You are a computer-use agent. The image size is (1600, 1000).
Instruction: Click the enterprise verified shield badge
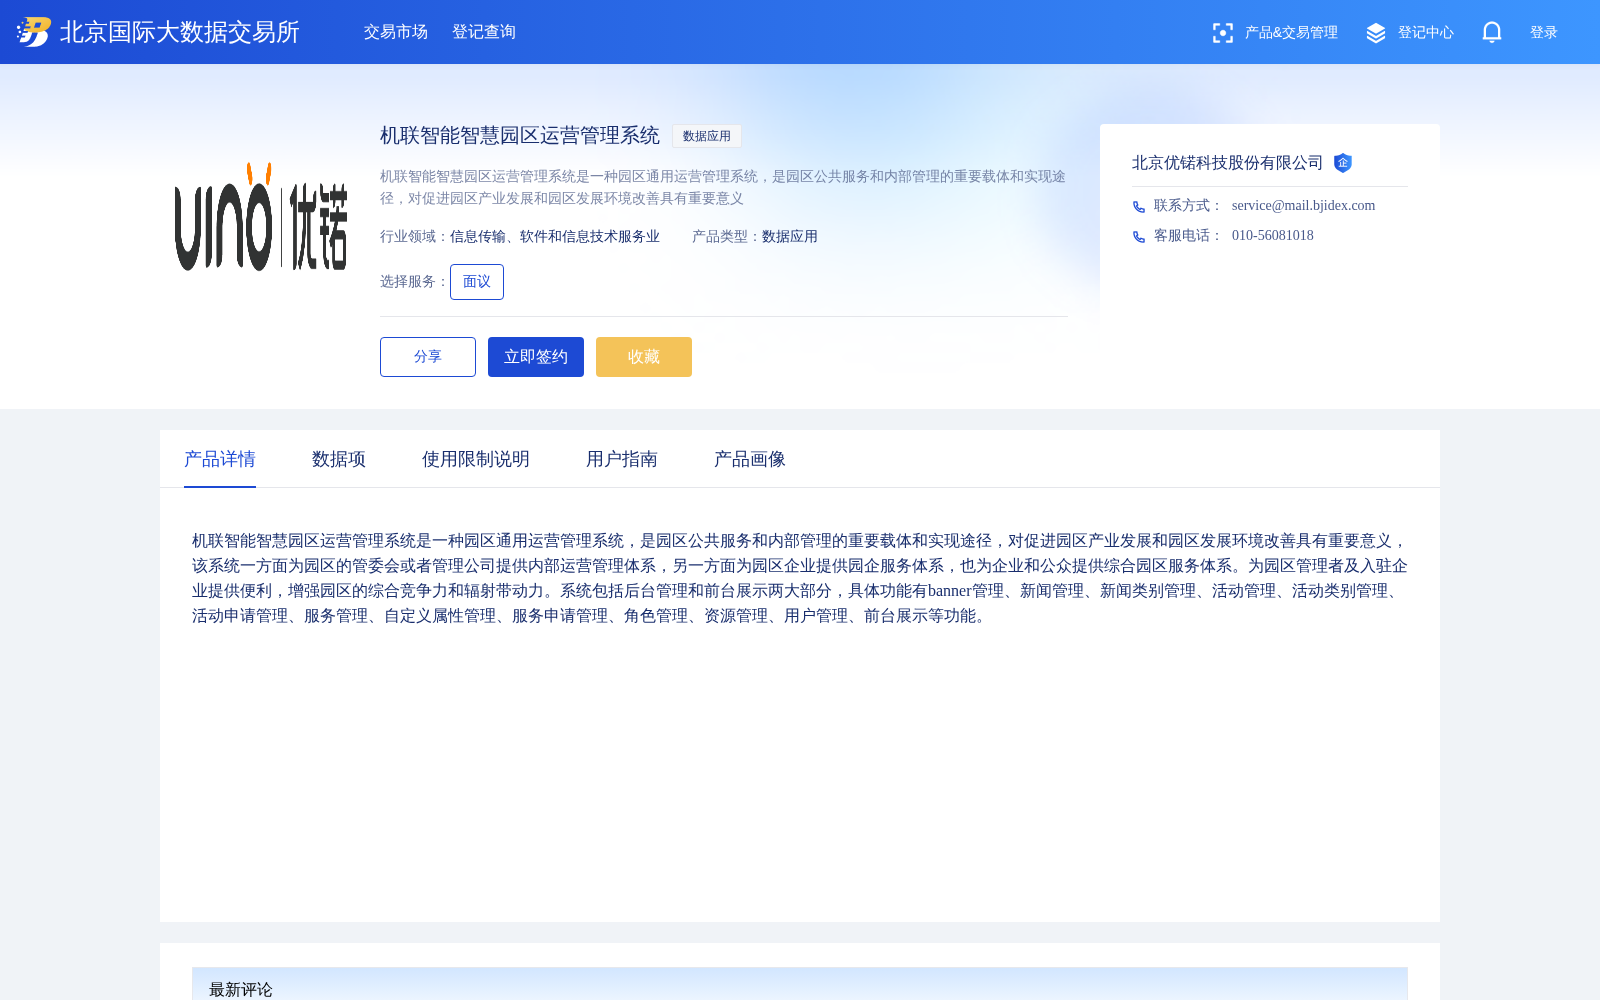click(1343, 163)
